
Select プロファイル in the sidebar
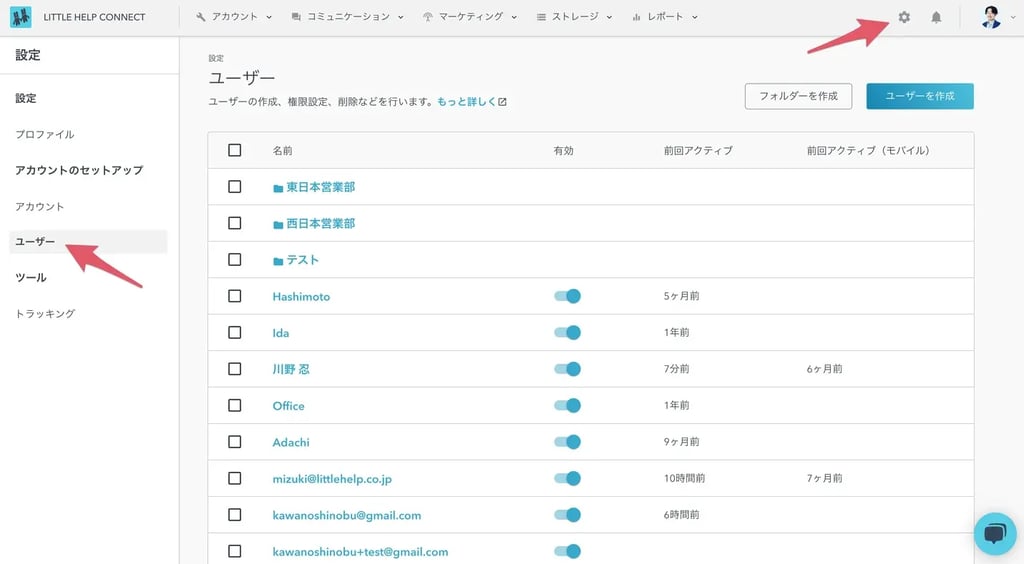(45, 134)
